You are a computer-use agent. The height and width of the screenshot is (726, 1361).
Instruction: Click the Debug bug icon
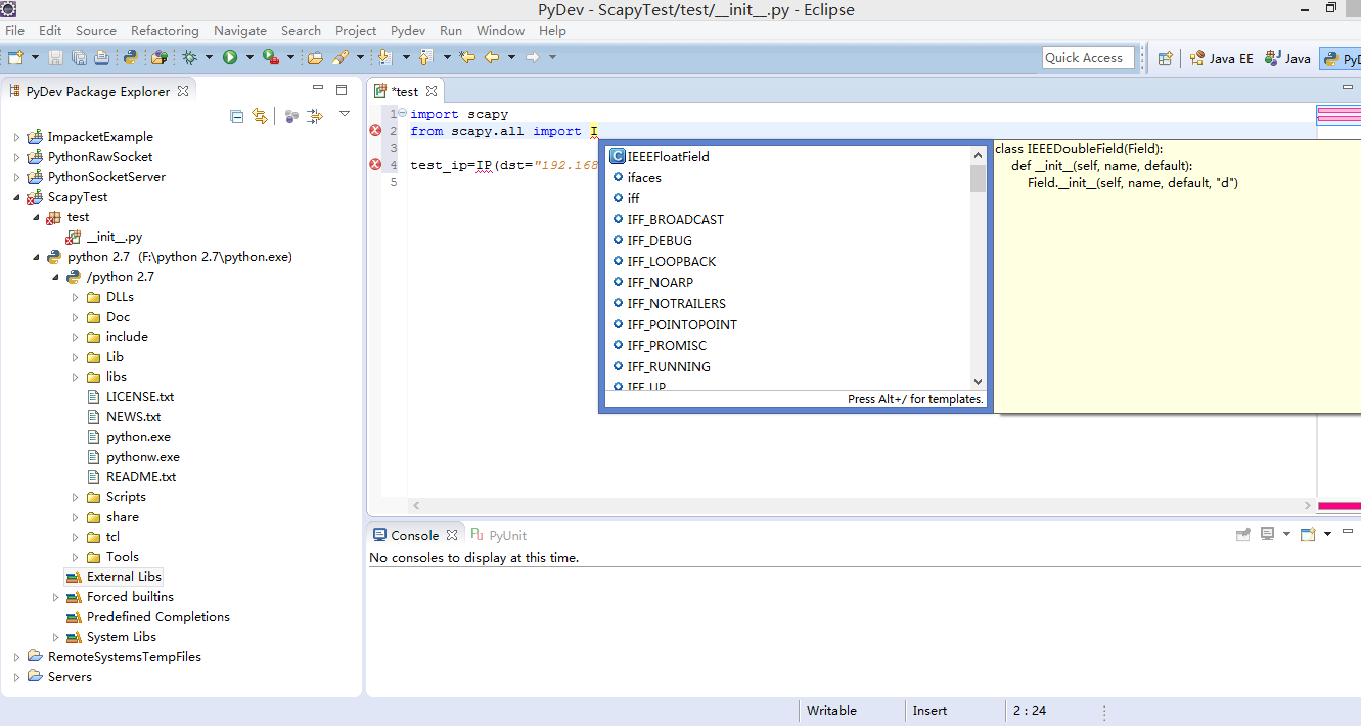[x=189, y=57]
